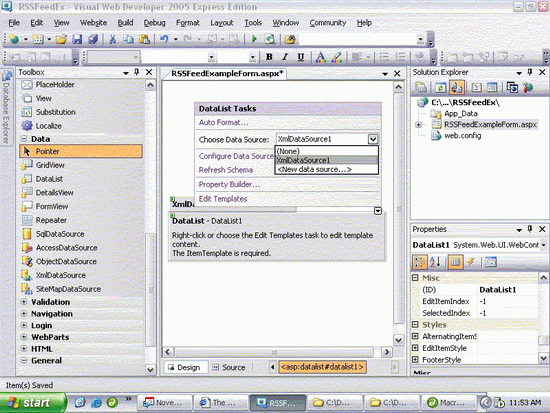The width and height of the screenshot is (550, 413).
Task: Select <New data source...> option
Action: click(327, 169)
